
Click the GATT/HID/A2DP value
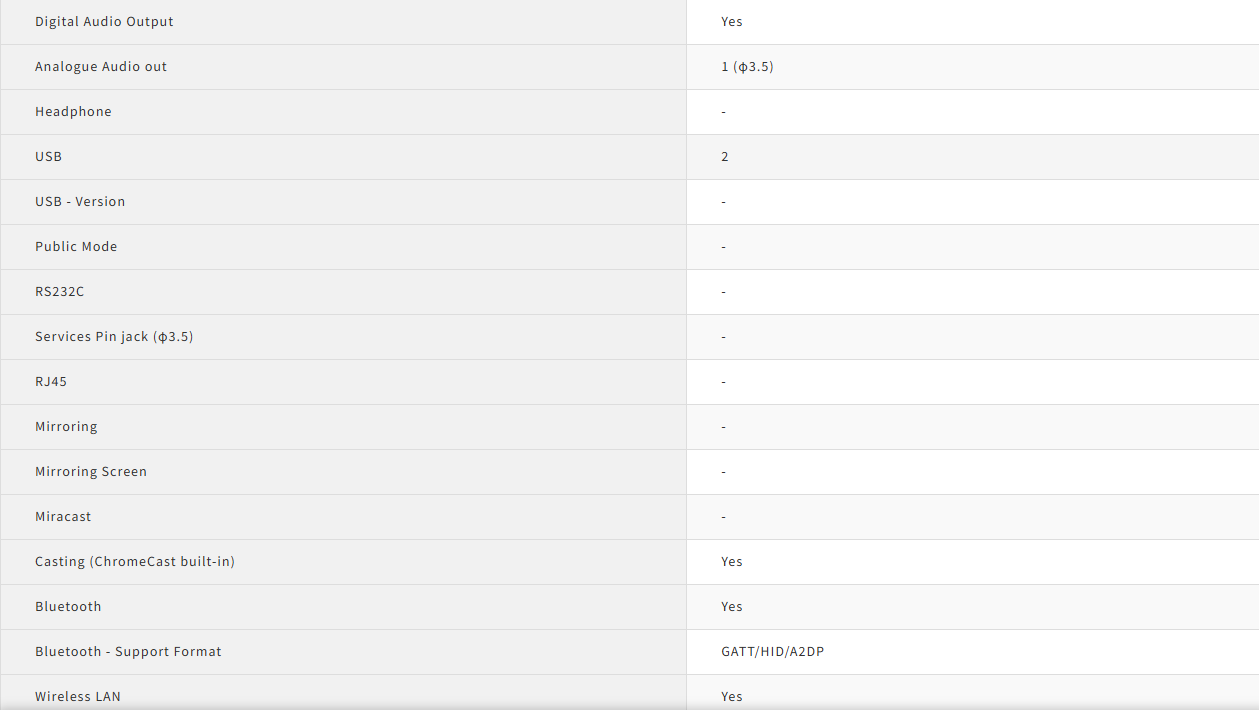click(x=772, y=652)
